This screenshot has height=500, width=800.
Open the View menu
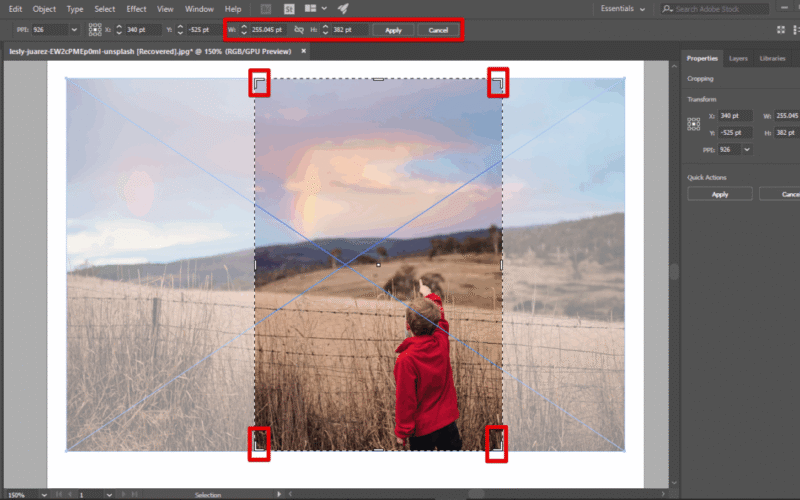click(165, 9)
